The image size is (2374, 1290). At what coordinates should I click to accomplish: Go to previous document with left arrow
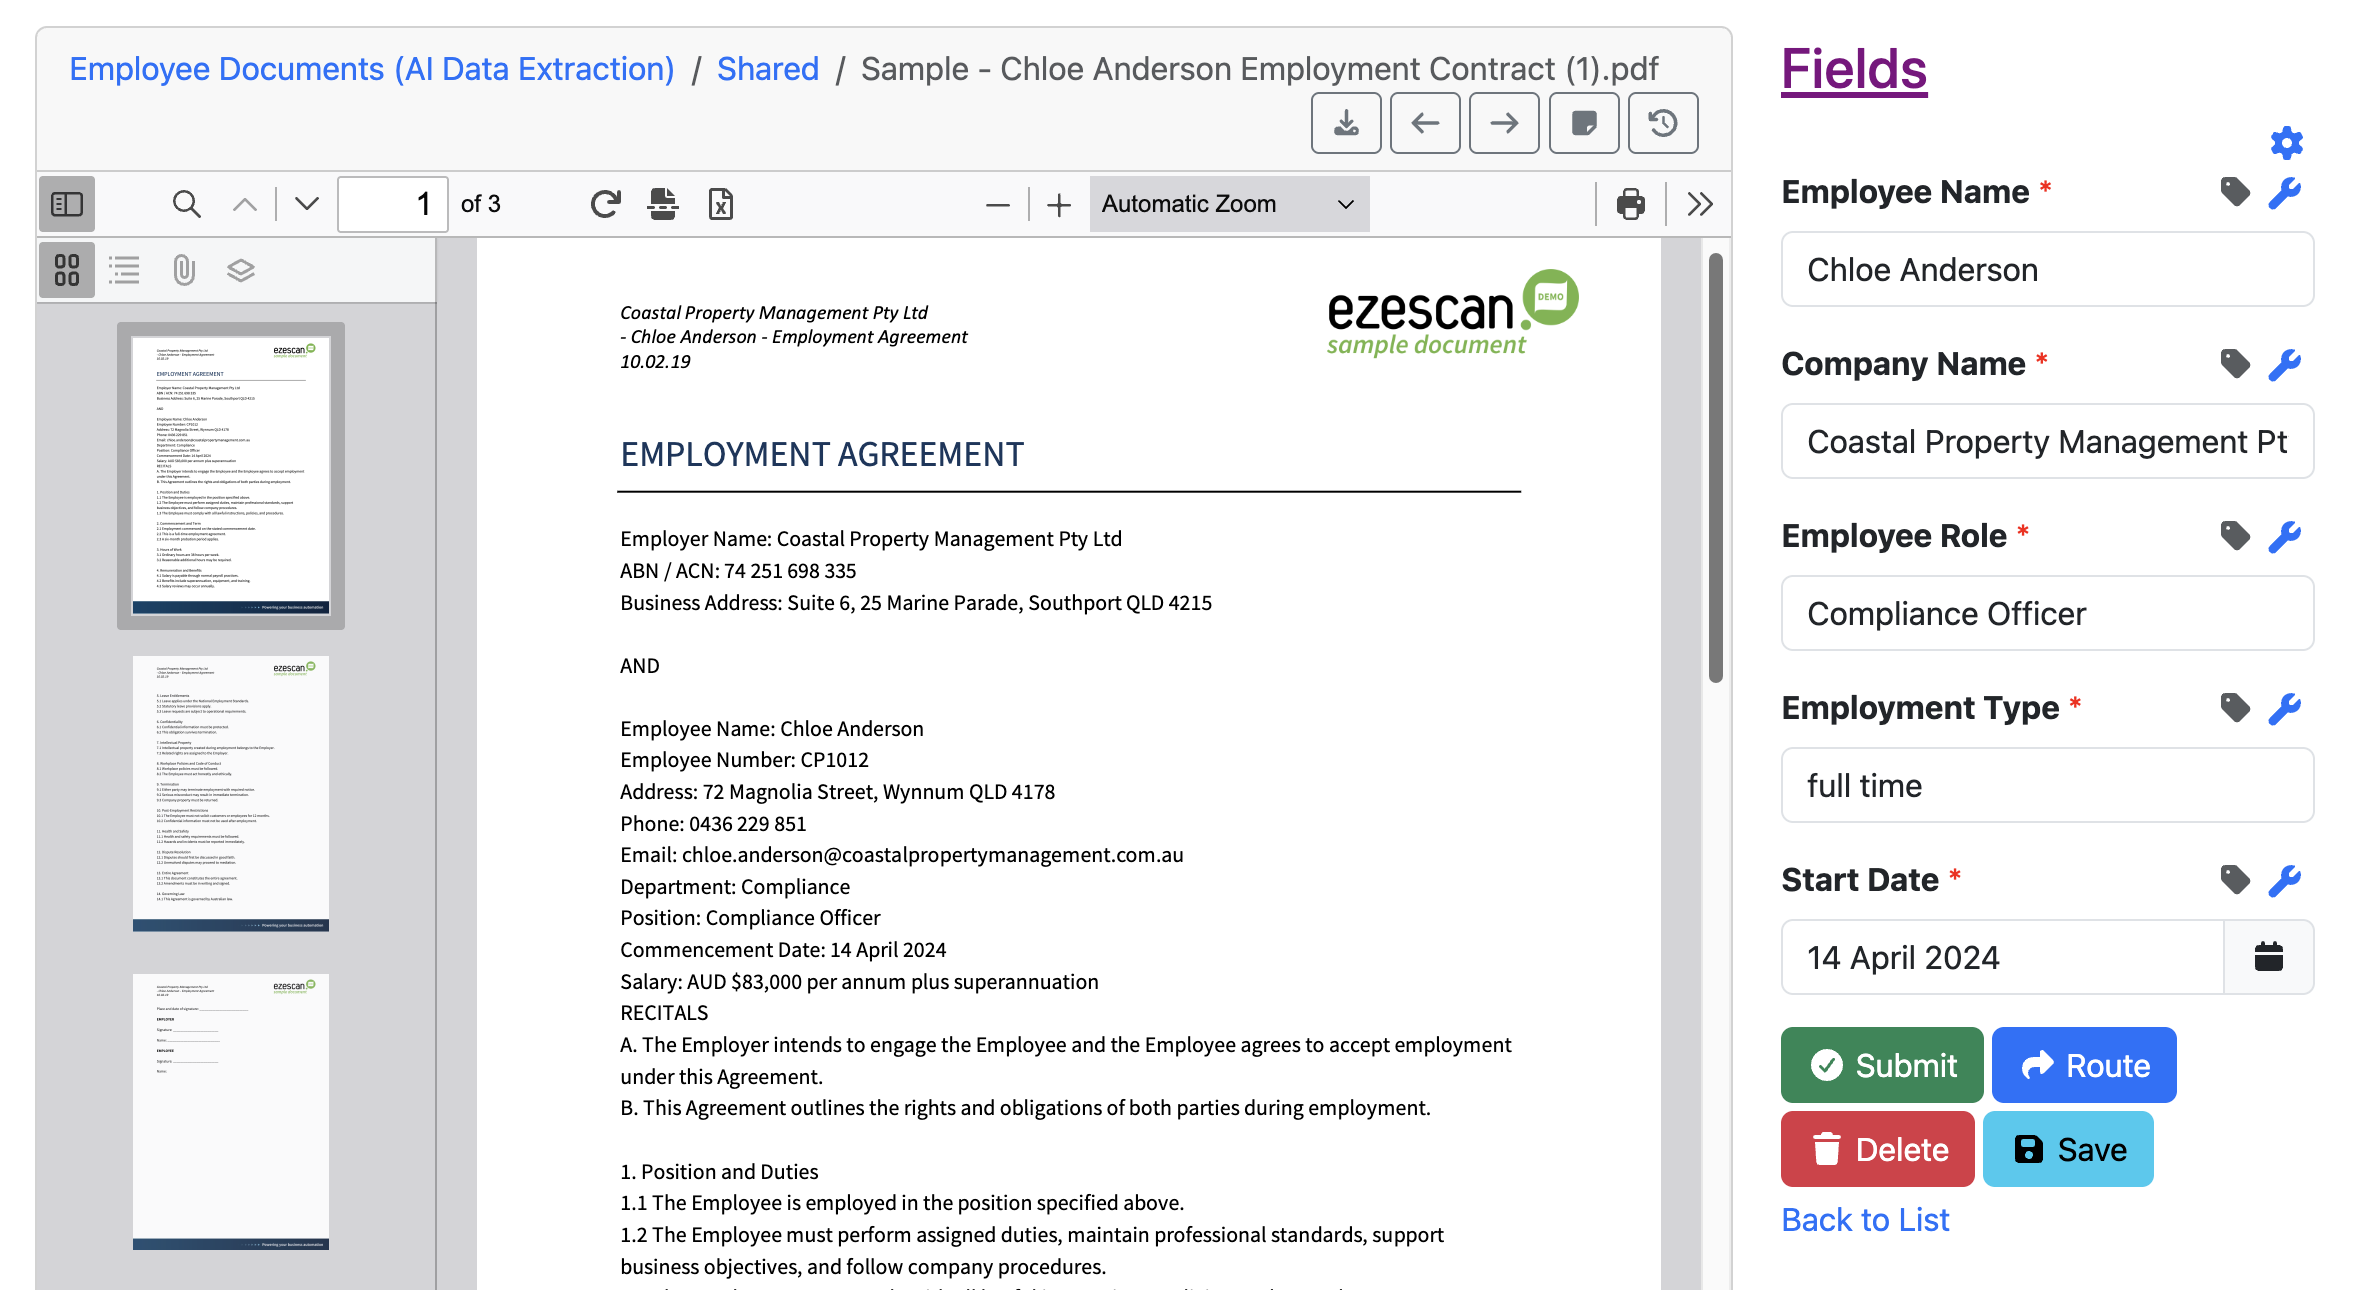[1425, 123]
